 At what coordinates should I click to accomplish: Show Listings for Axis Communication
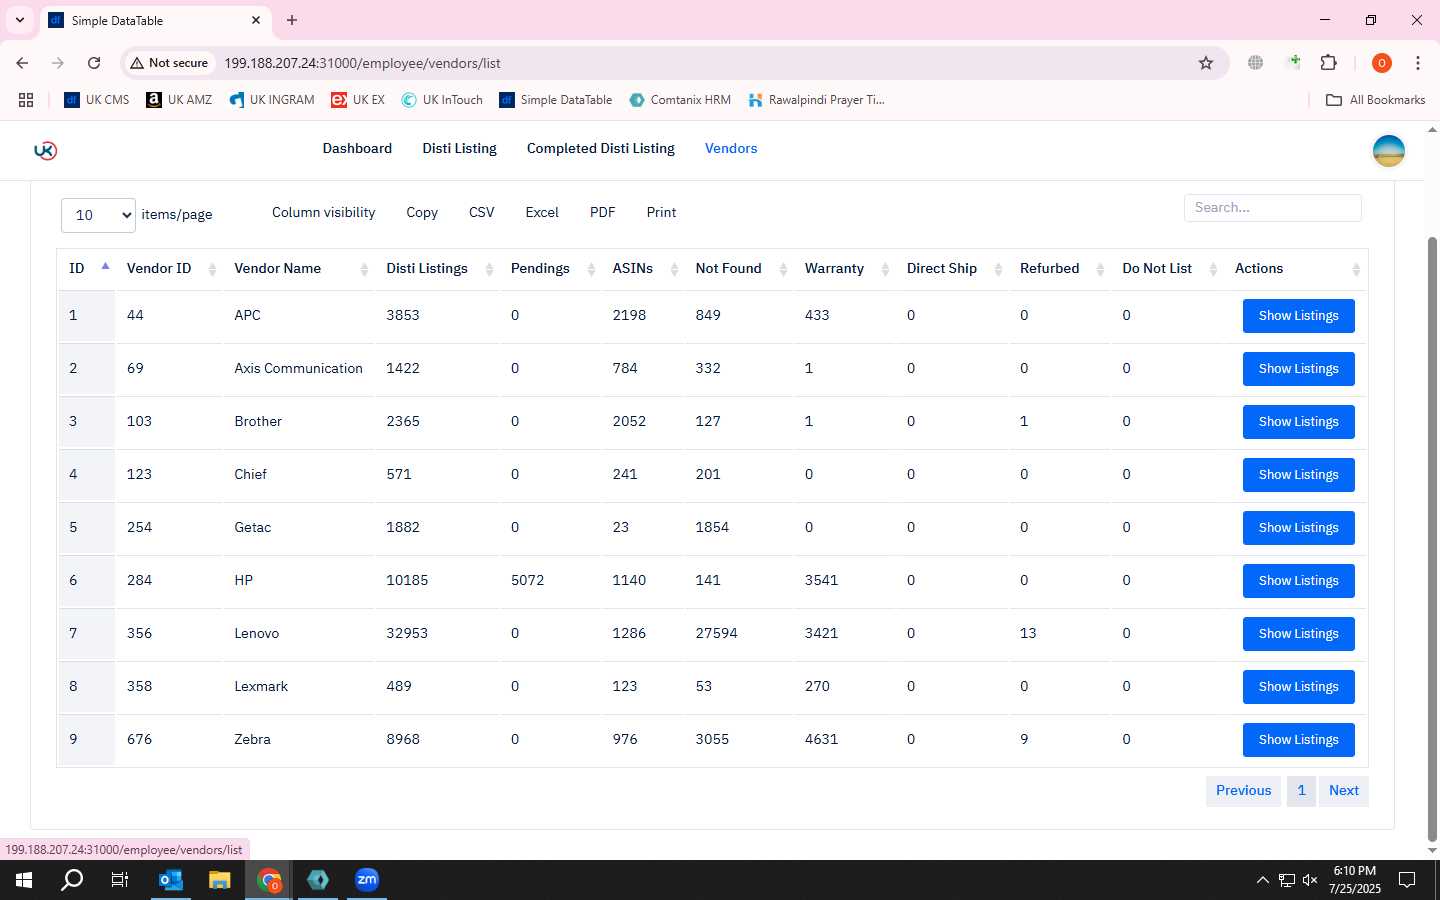click(x=1298, y=369)
